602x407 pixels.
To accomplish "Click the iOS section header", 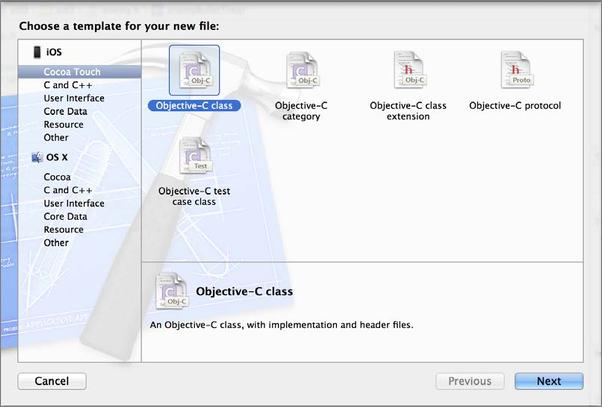I will pyautogui.click(x=54, y=52).
